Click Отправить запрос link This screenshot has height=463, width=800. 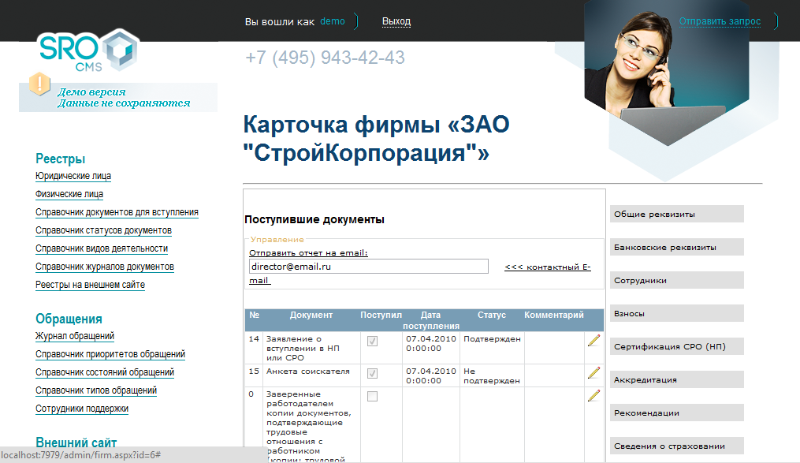click(720, 21)
